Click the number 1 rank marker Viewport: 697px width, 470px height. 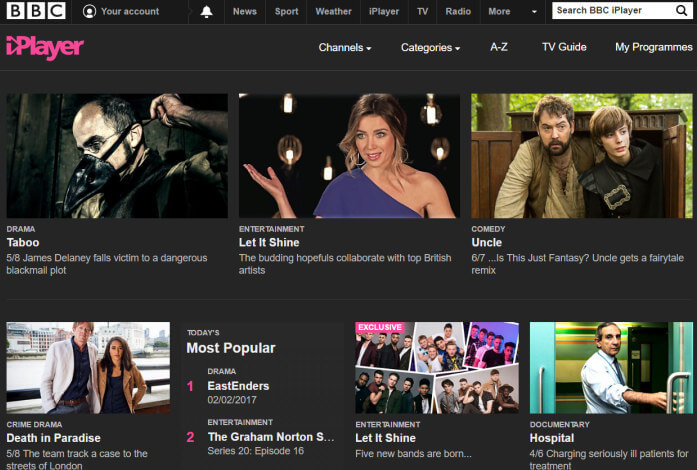coord(190,386)
